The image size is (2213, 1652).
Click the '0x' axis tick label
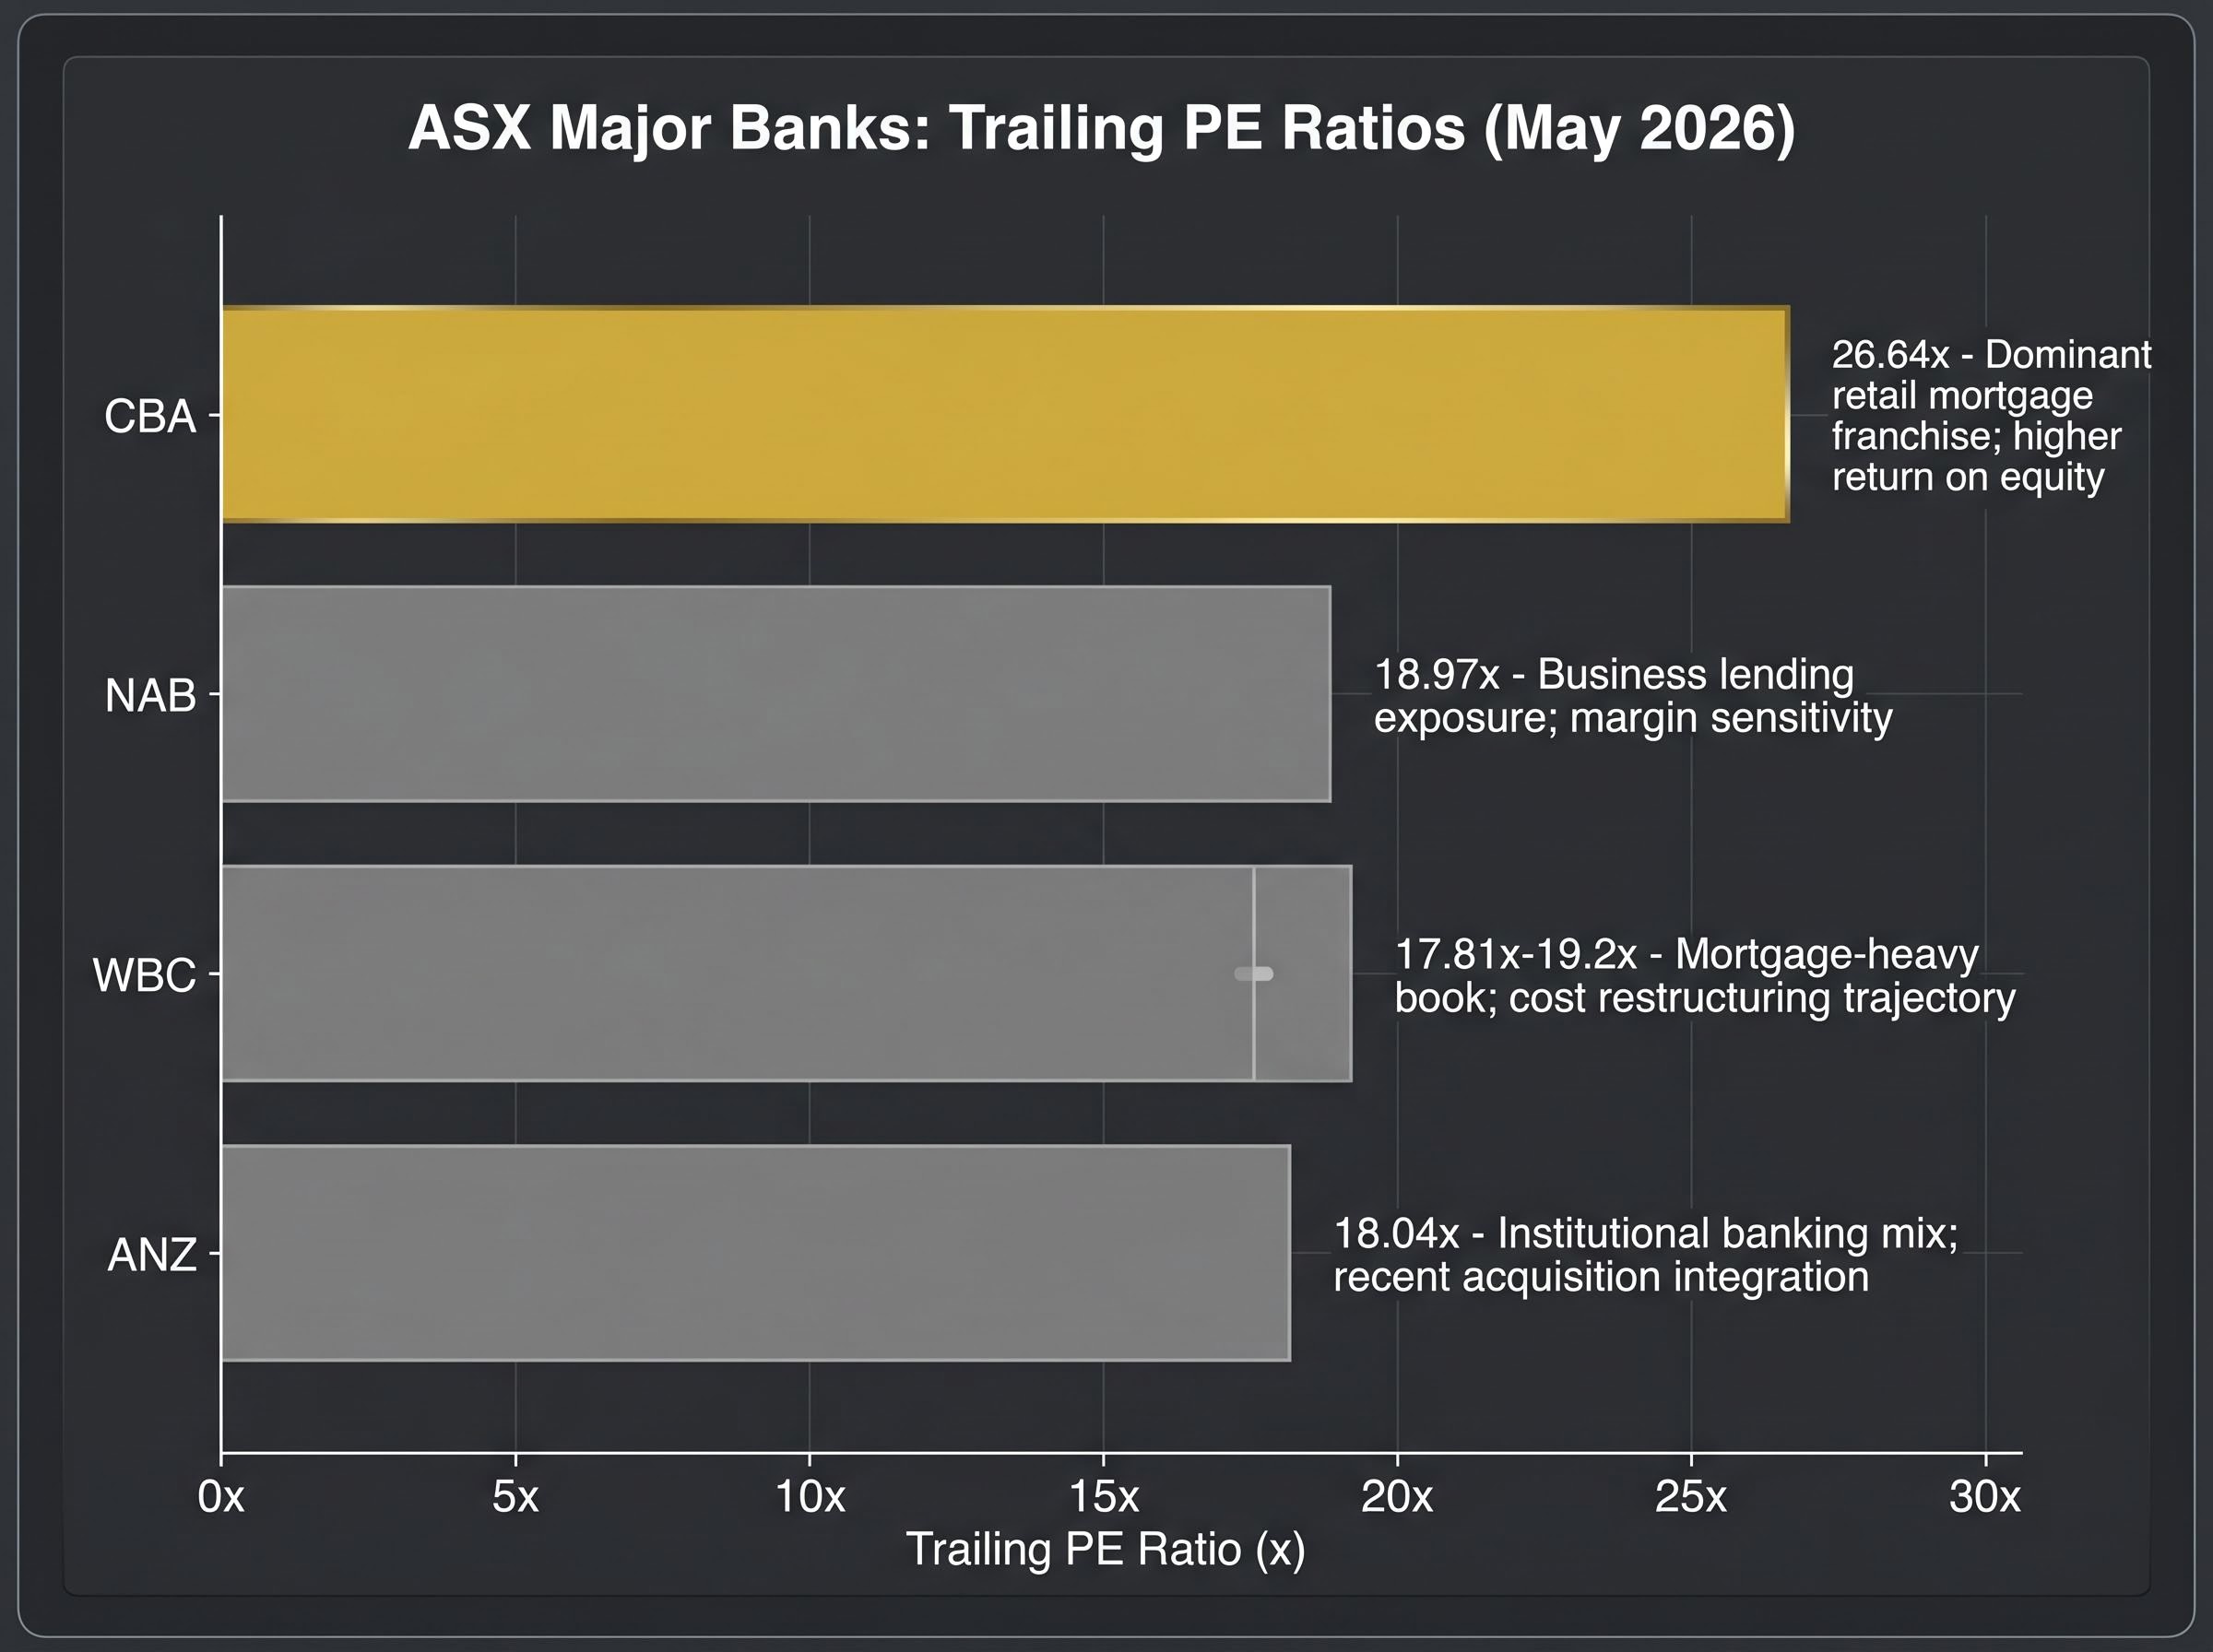pos(221,1497)
